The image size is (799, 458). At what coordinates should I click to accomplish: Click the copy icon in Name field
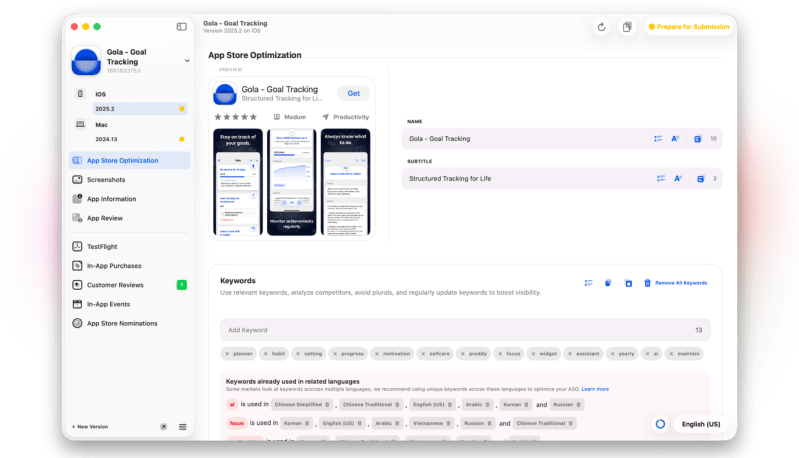tap(698, 139)
